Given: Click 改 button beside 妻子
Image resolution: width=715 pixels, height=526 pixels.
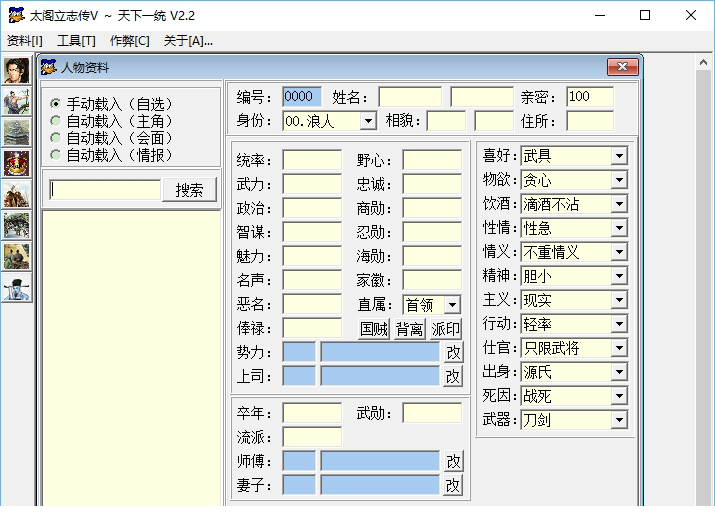Looking at the screenshot, I should (453, 485).
